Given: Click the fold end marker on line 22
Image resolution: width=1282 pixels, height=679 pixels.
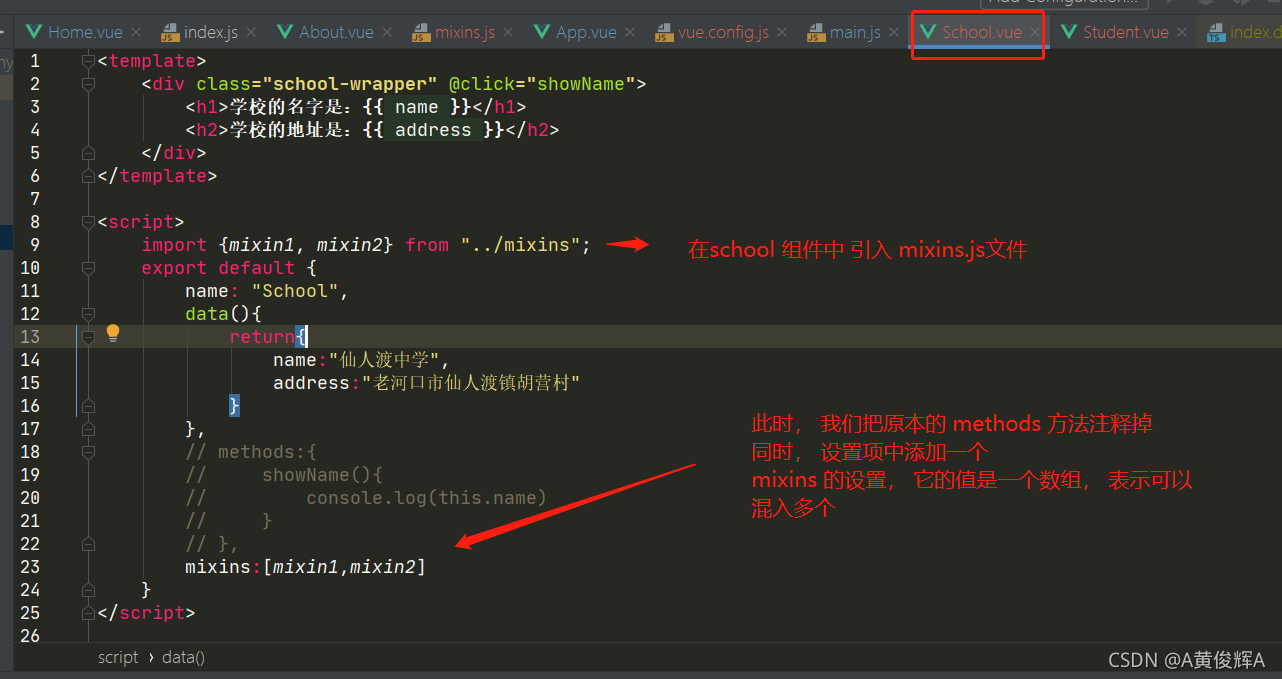Looking at the screenshot, I should pos(88,544).
